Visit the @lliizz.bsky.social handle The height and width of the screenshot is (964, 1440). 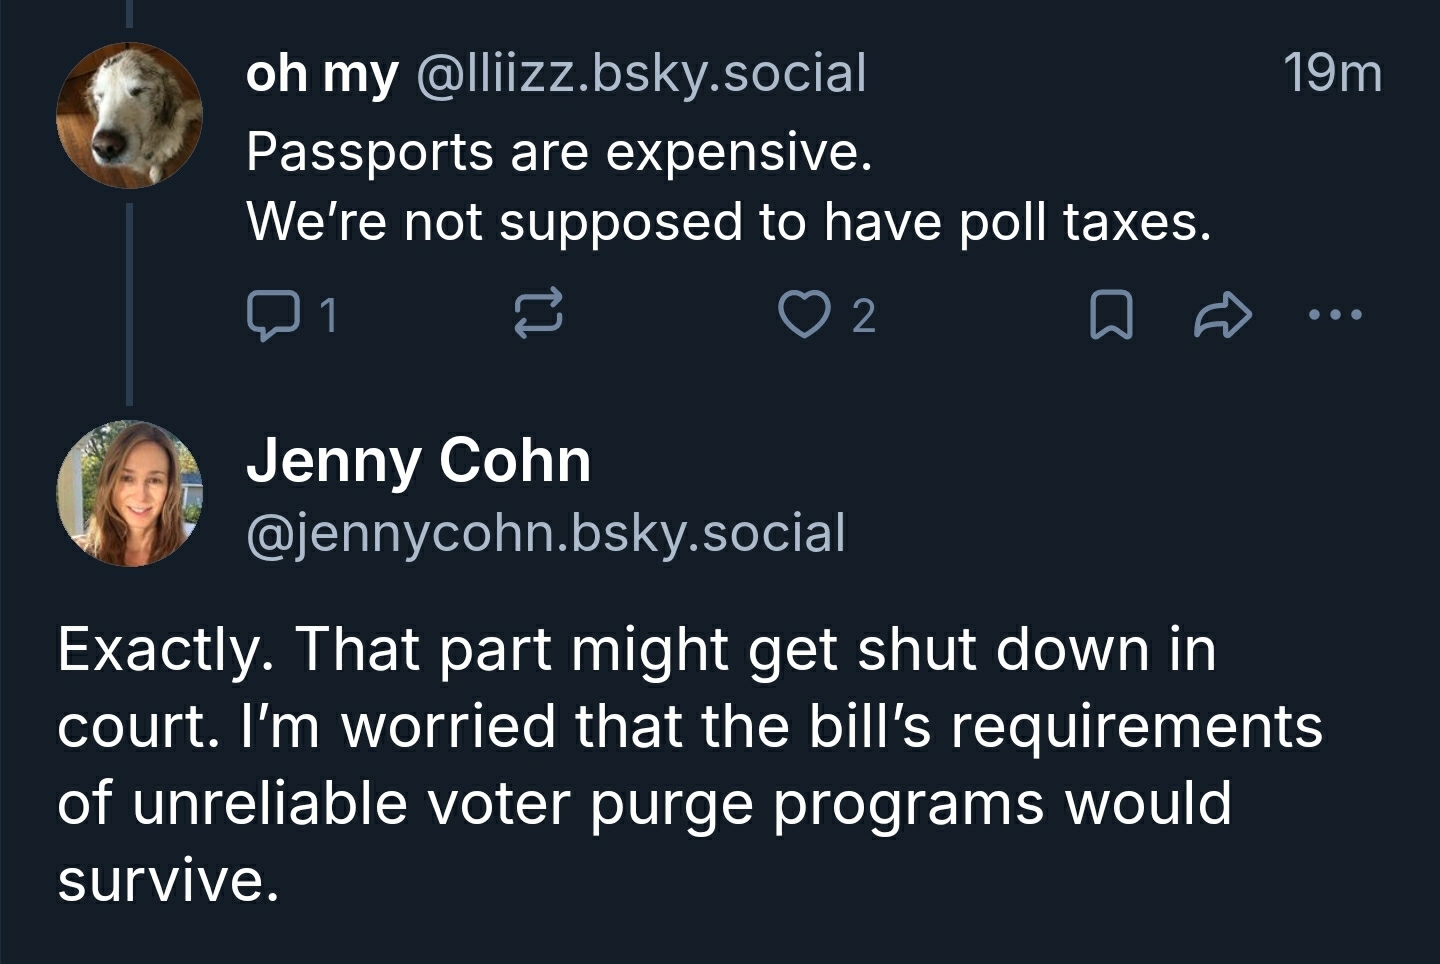pyautogui.click(x=640, y=73)
